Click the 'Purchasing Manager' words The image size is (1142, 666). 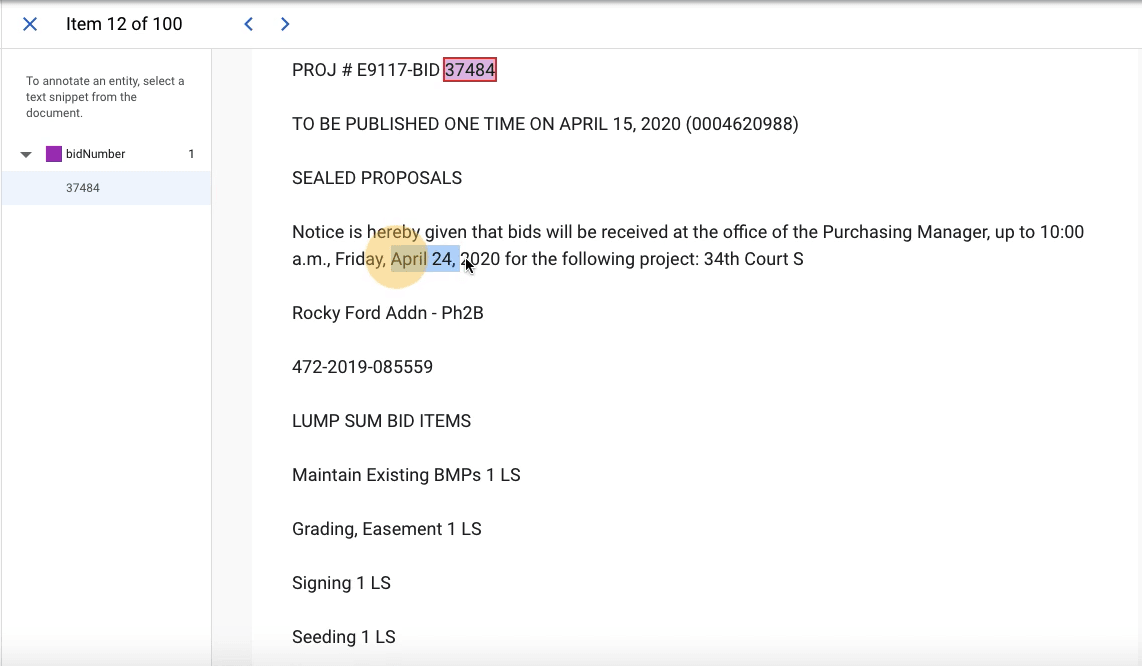point(903,232)
